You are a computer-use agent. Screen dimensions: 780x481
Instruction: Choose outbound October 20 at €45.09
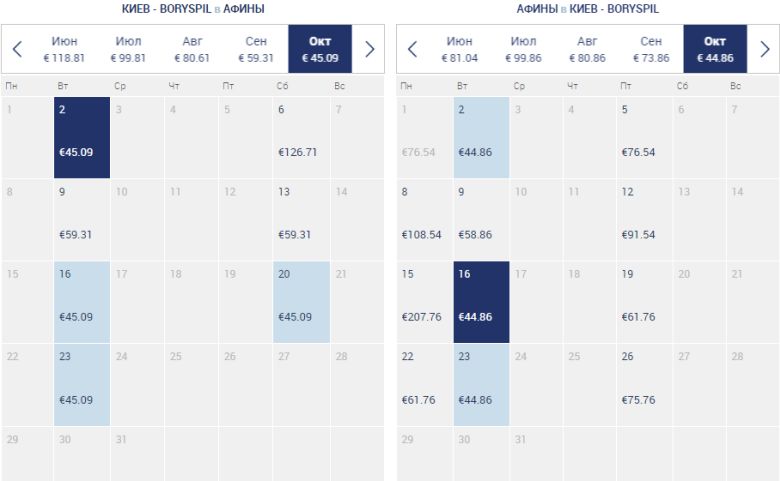click(300, 302)
